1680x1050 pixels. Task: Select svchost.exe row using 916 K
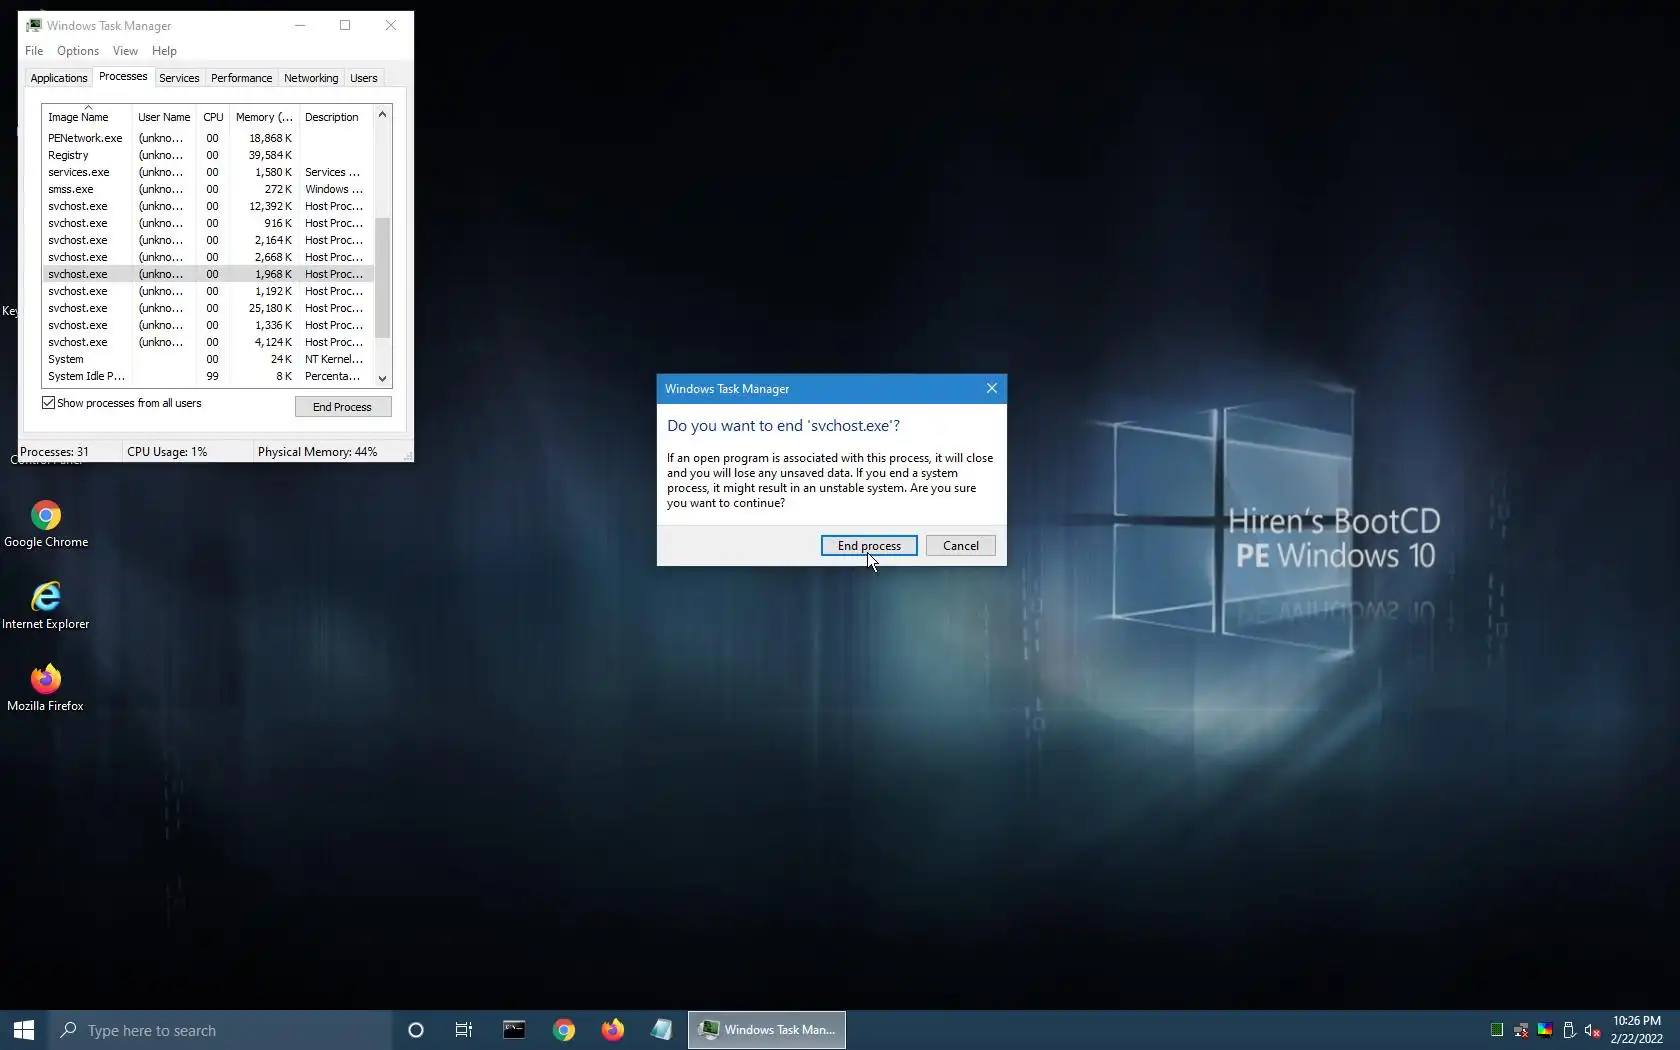pos(208,223)
